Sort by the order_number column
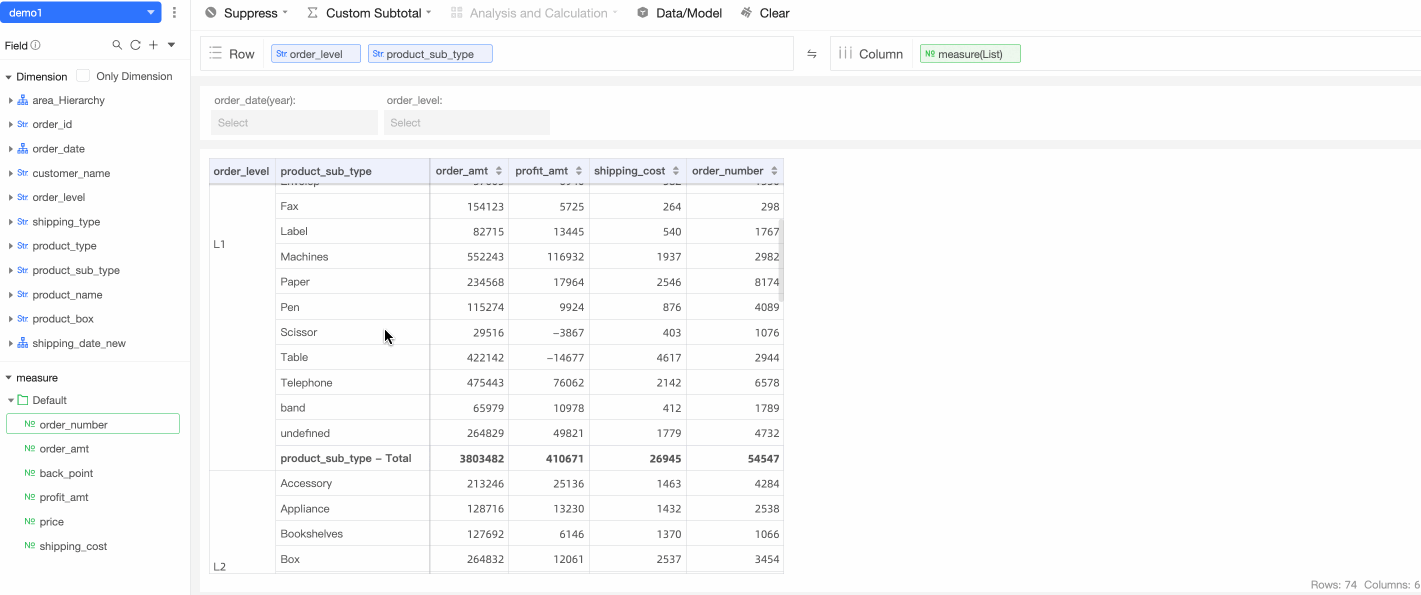Image resolution: width=1421 pixels, height=595 pixels. (x=774, y=171)
